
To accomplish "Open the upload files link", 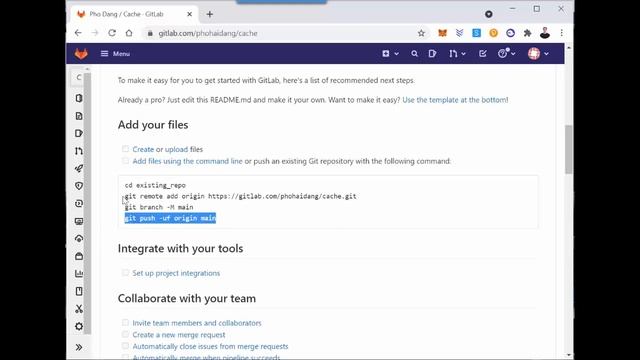I will coord(176,149).
